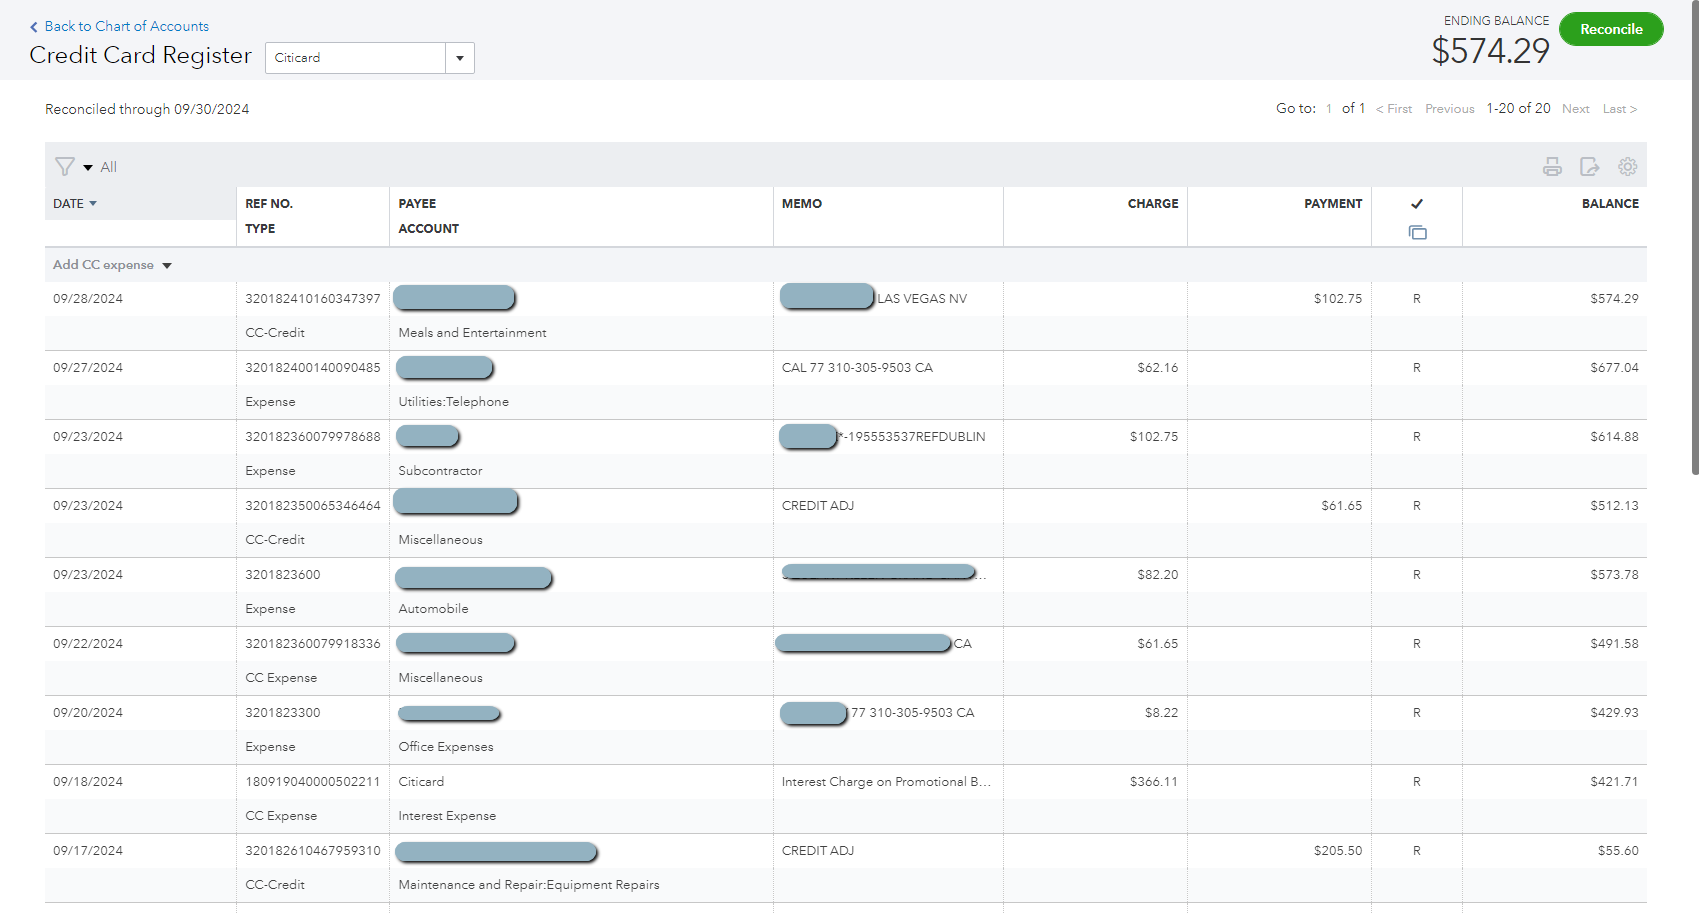This screenshot has width=1699, height=913.
Task: Click the Automobile account cell
Action: click(433, 609)
